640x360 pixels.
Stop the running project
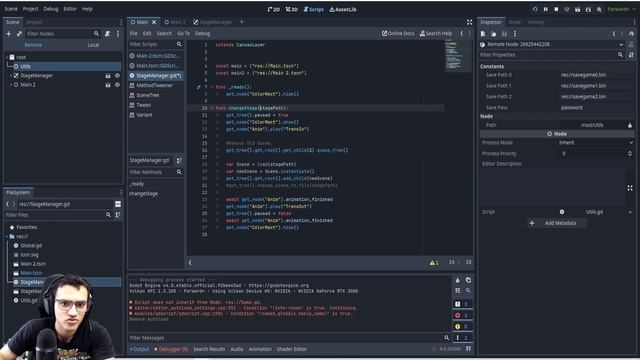[556, 9]
